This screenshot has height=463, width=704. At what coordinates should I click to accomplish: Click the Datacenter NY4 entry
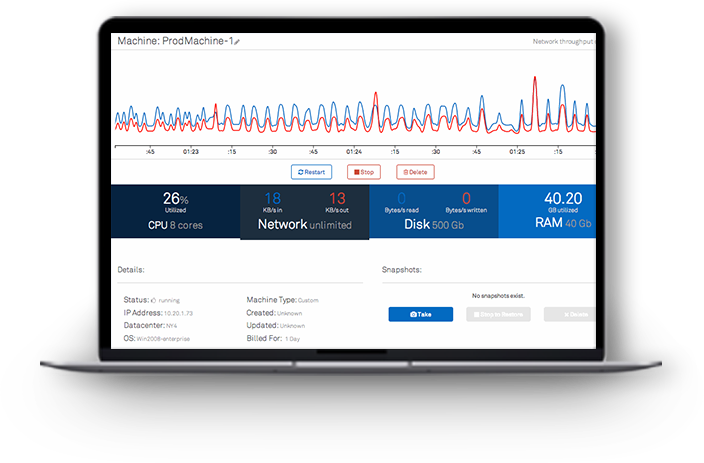[x=150, y=325]
